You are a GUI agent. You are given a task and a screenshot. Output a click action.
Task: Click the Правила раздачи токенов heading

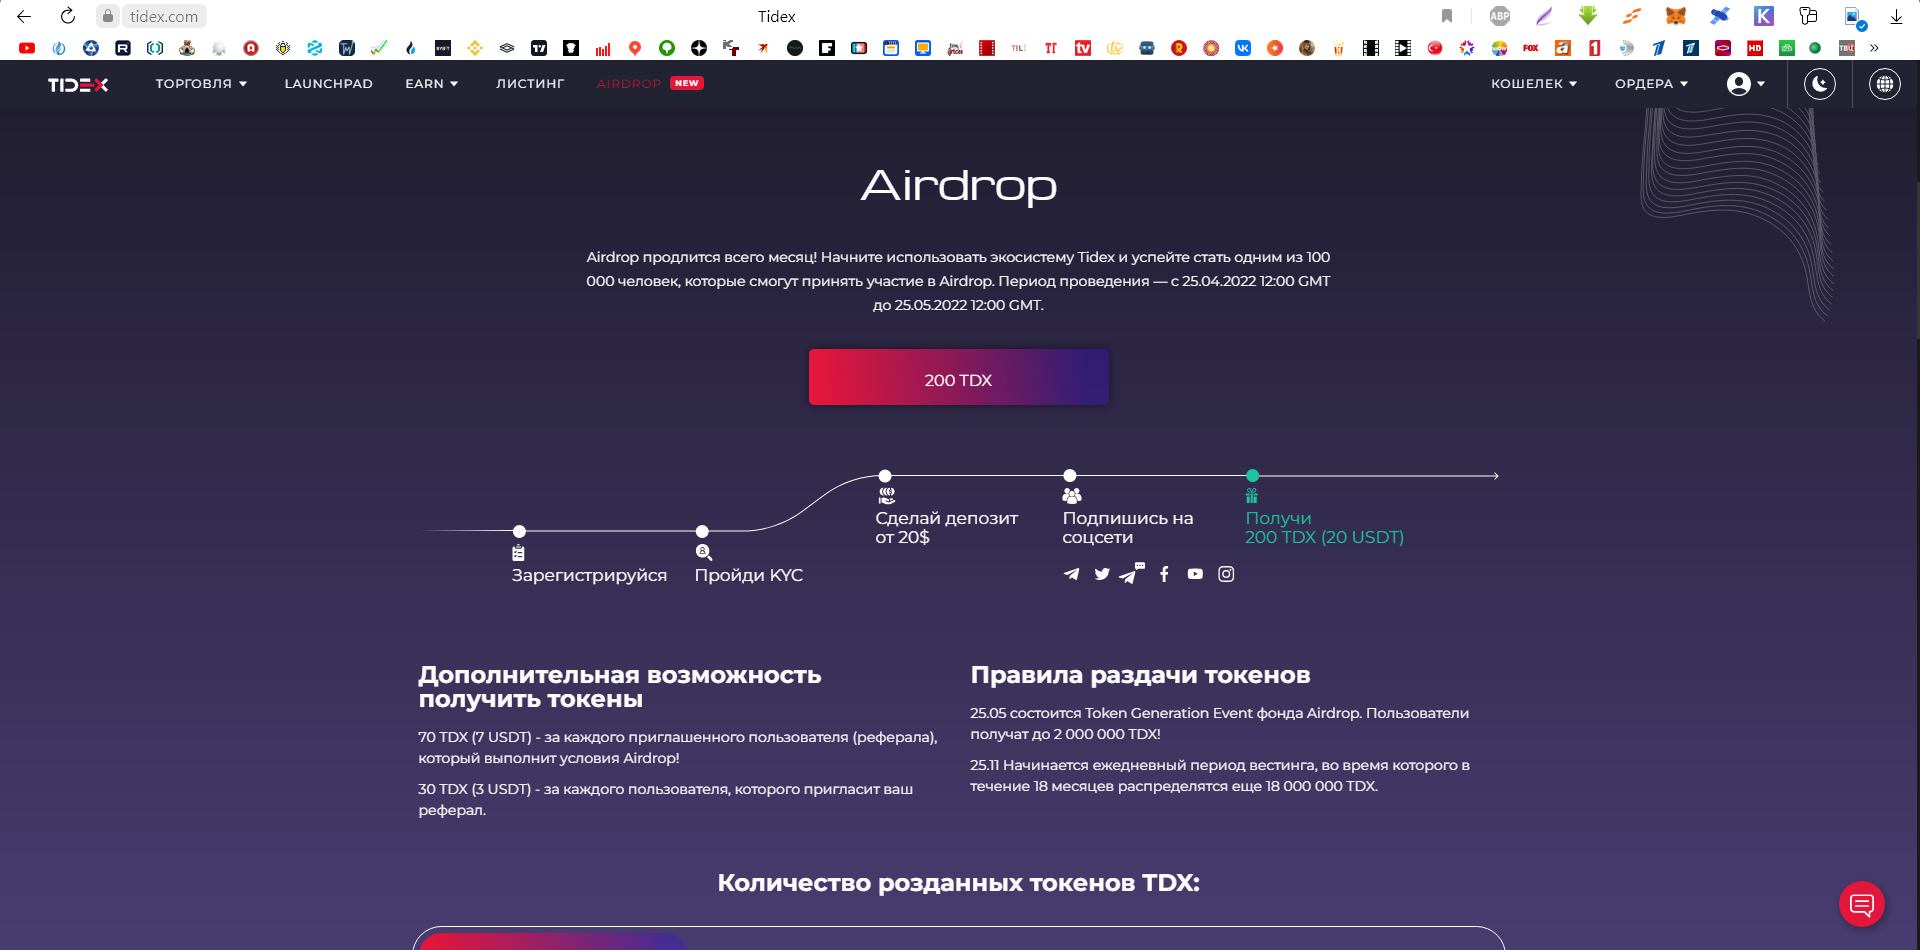pos(1140,675)
